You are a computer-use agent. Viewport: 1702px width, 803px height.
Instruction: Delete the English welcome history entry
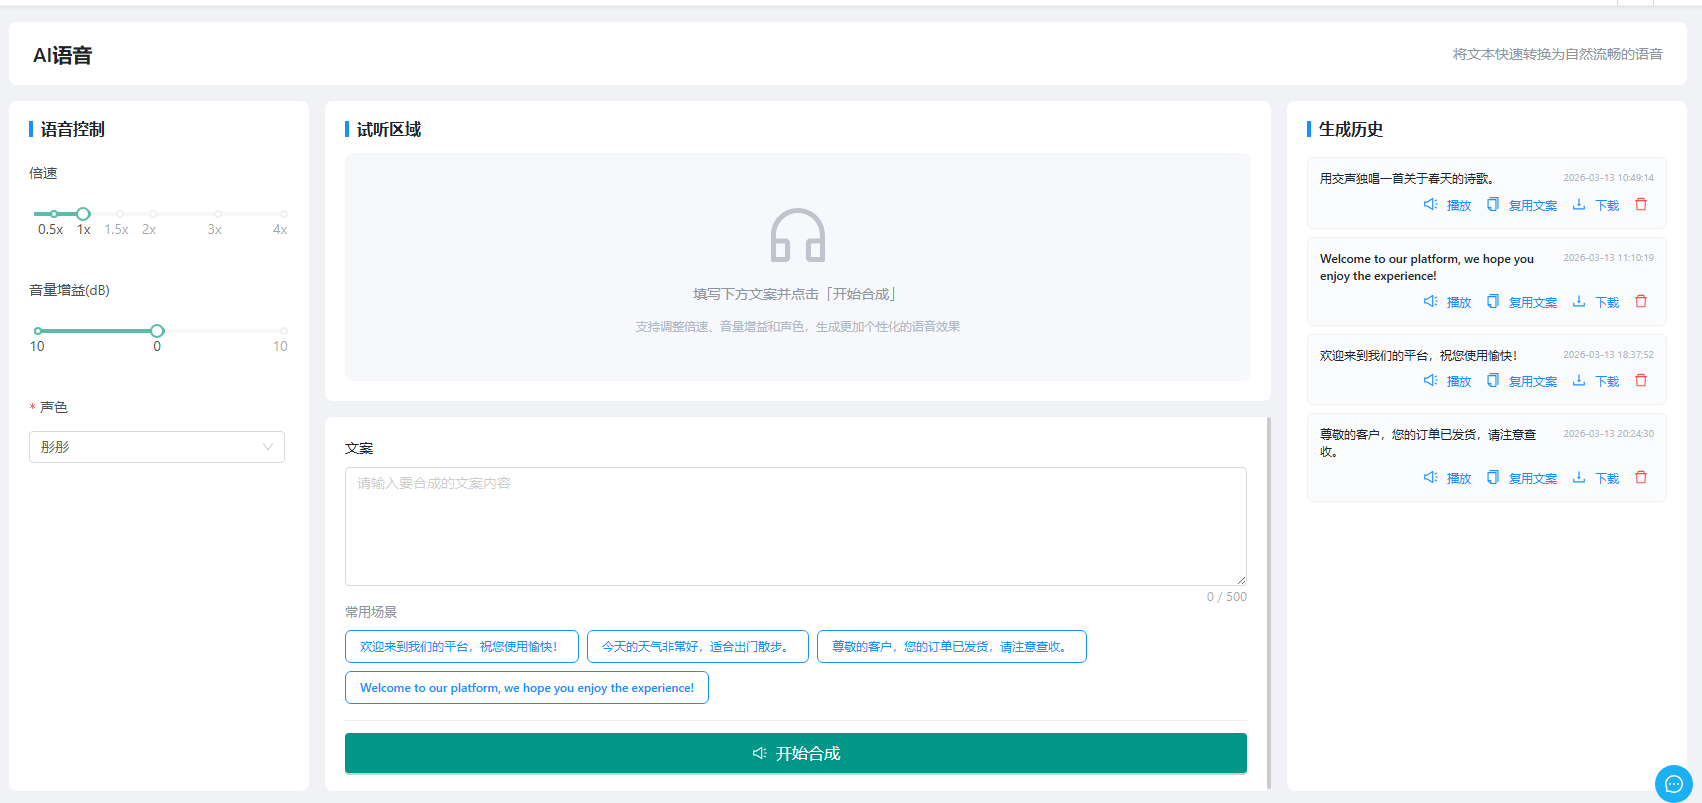tap(1640, 302)
